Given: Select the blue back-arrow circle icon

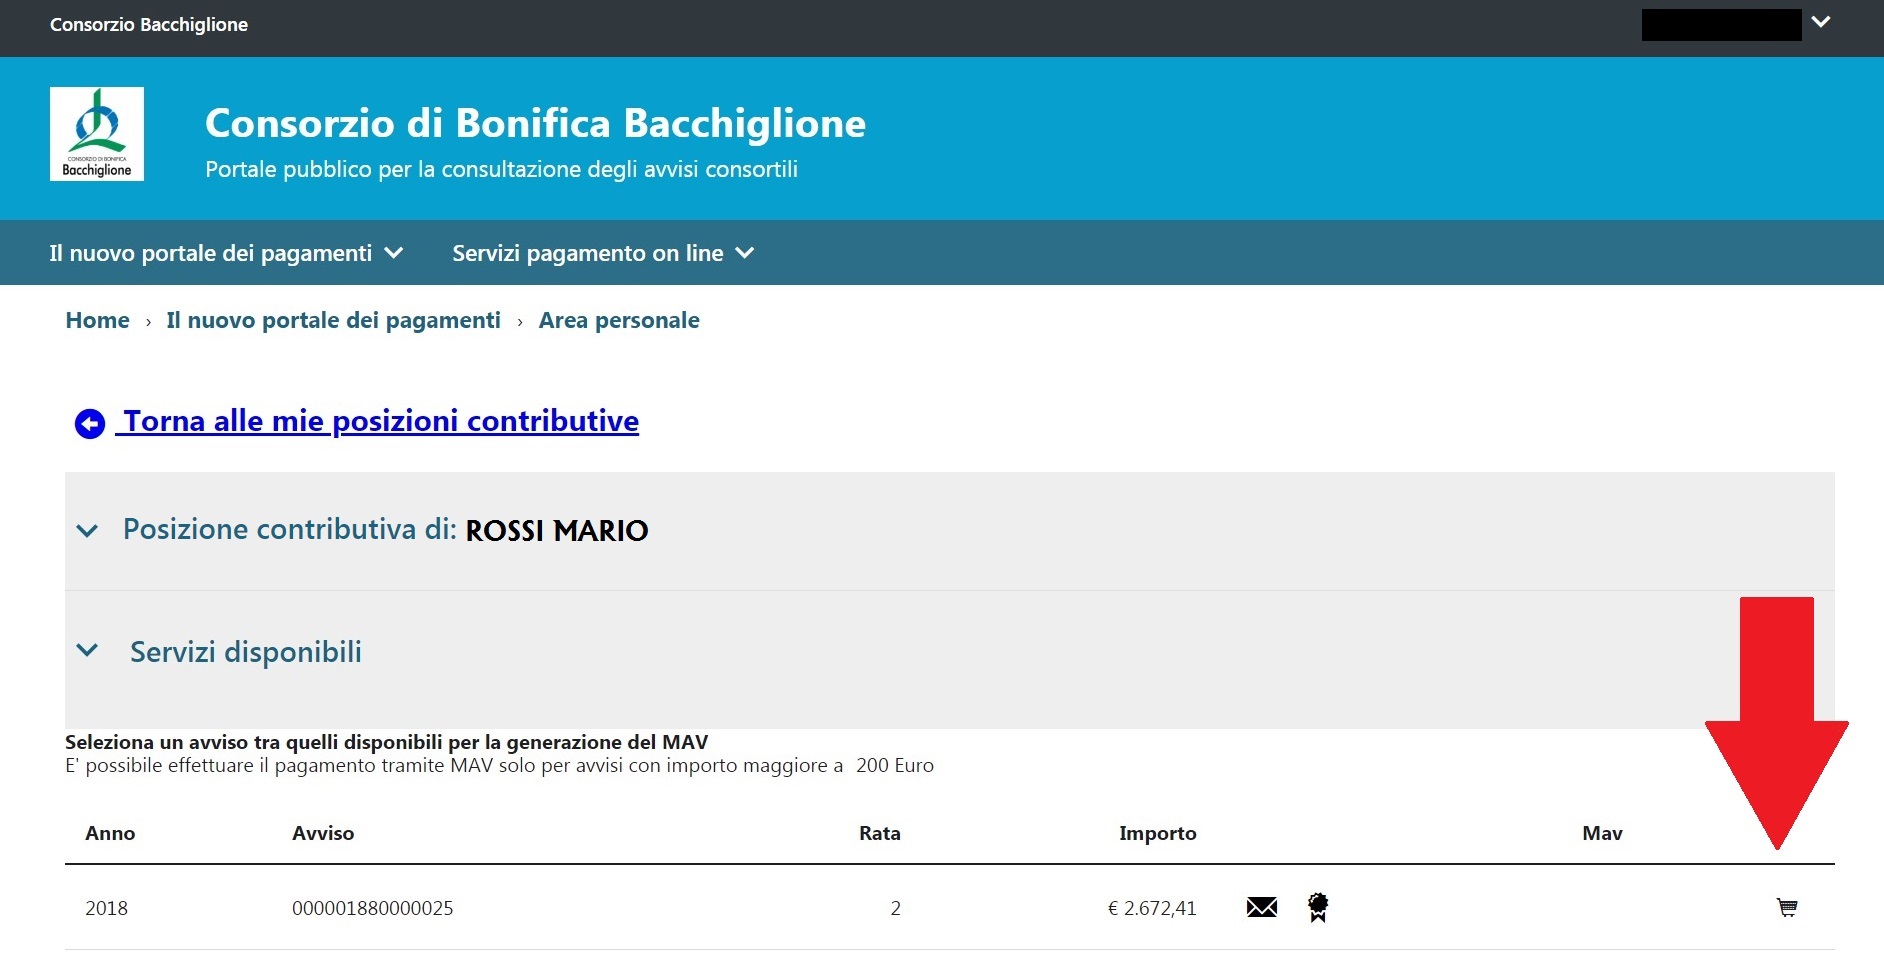Looking at the screenshot, I should click(x=89, y=423).
